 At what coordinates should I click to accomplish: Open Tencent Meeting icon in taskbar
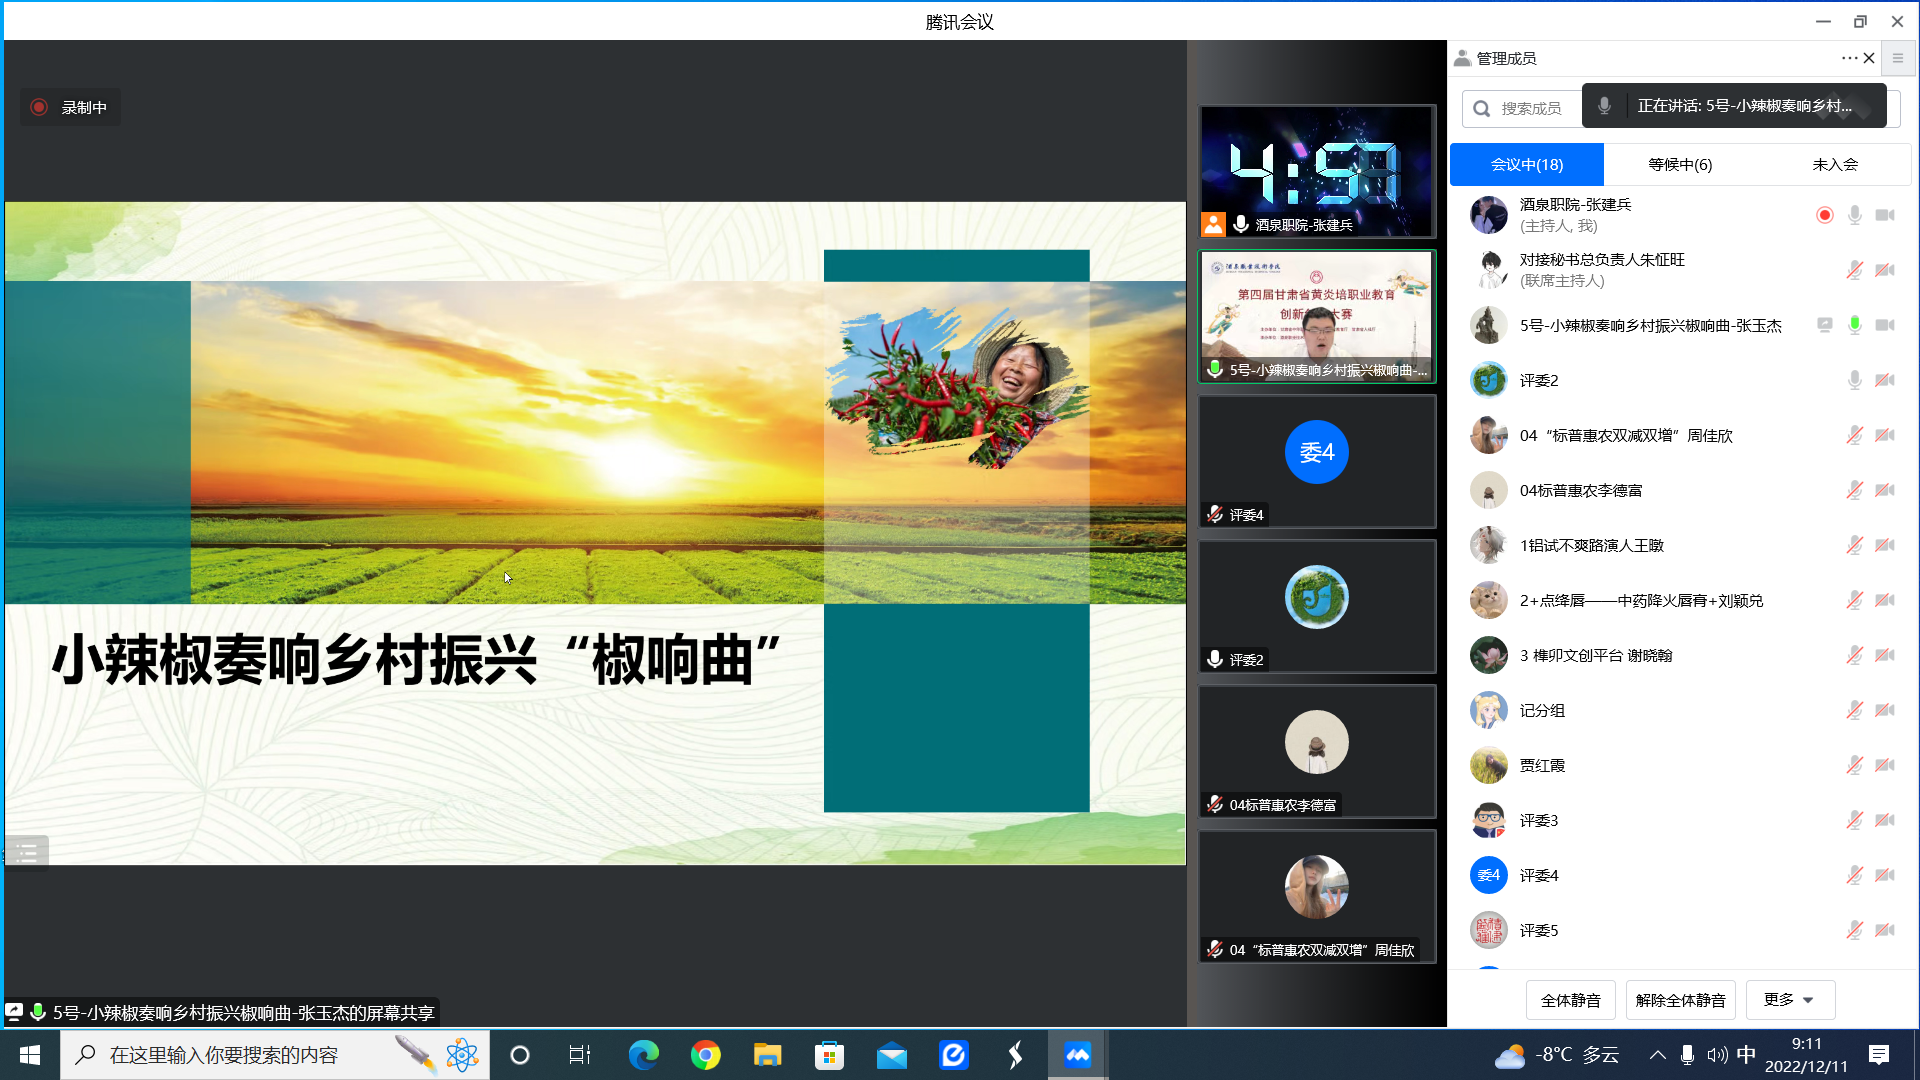click(1077, 1055)
